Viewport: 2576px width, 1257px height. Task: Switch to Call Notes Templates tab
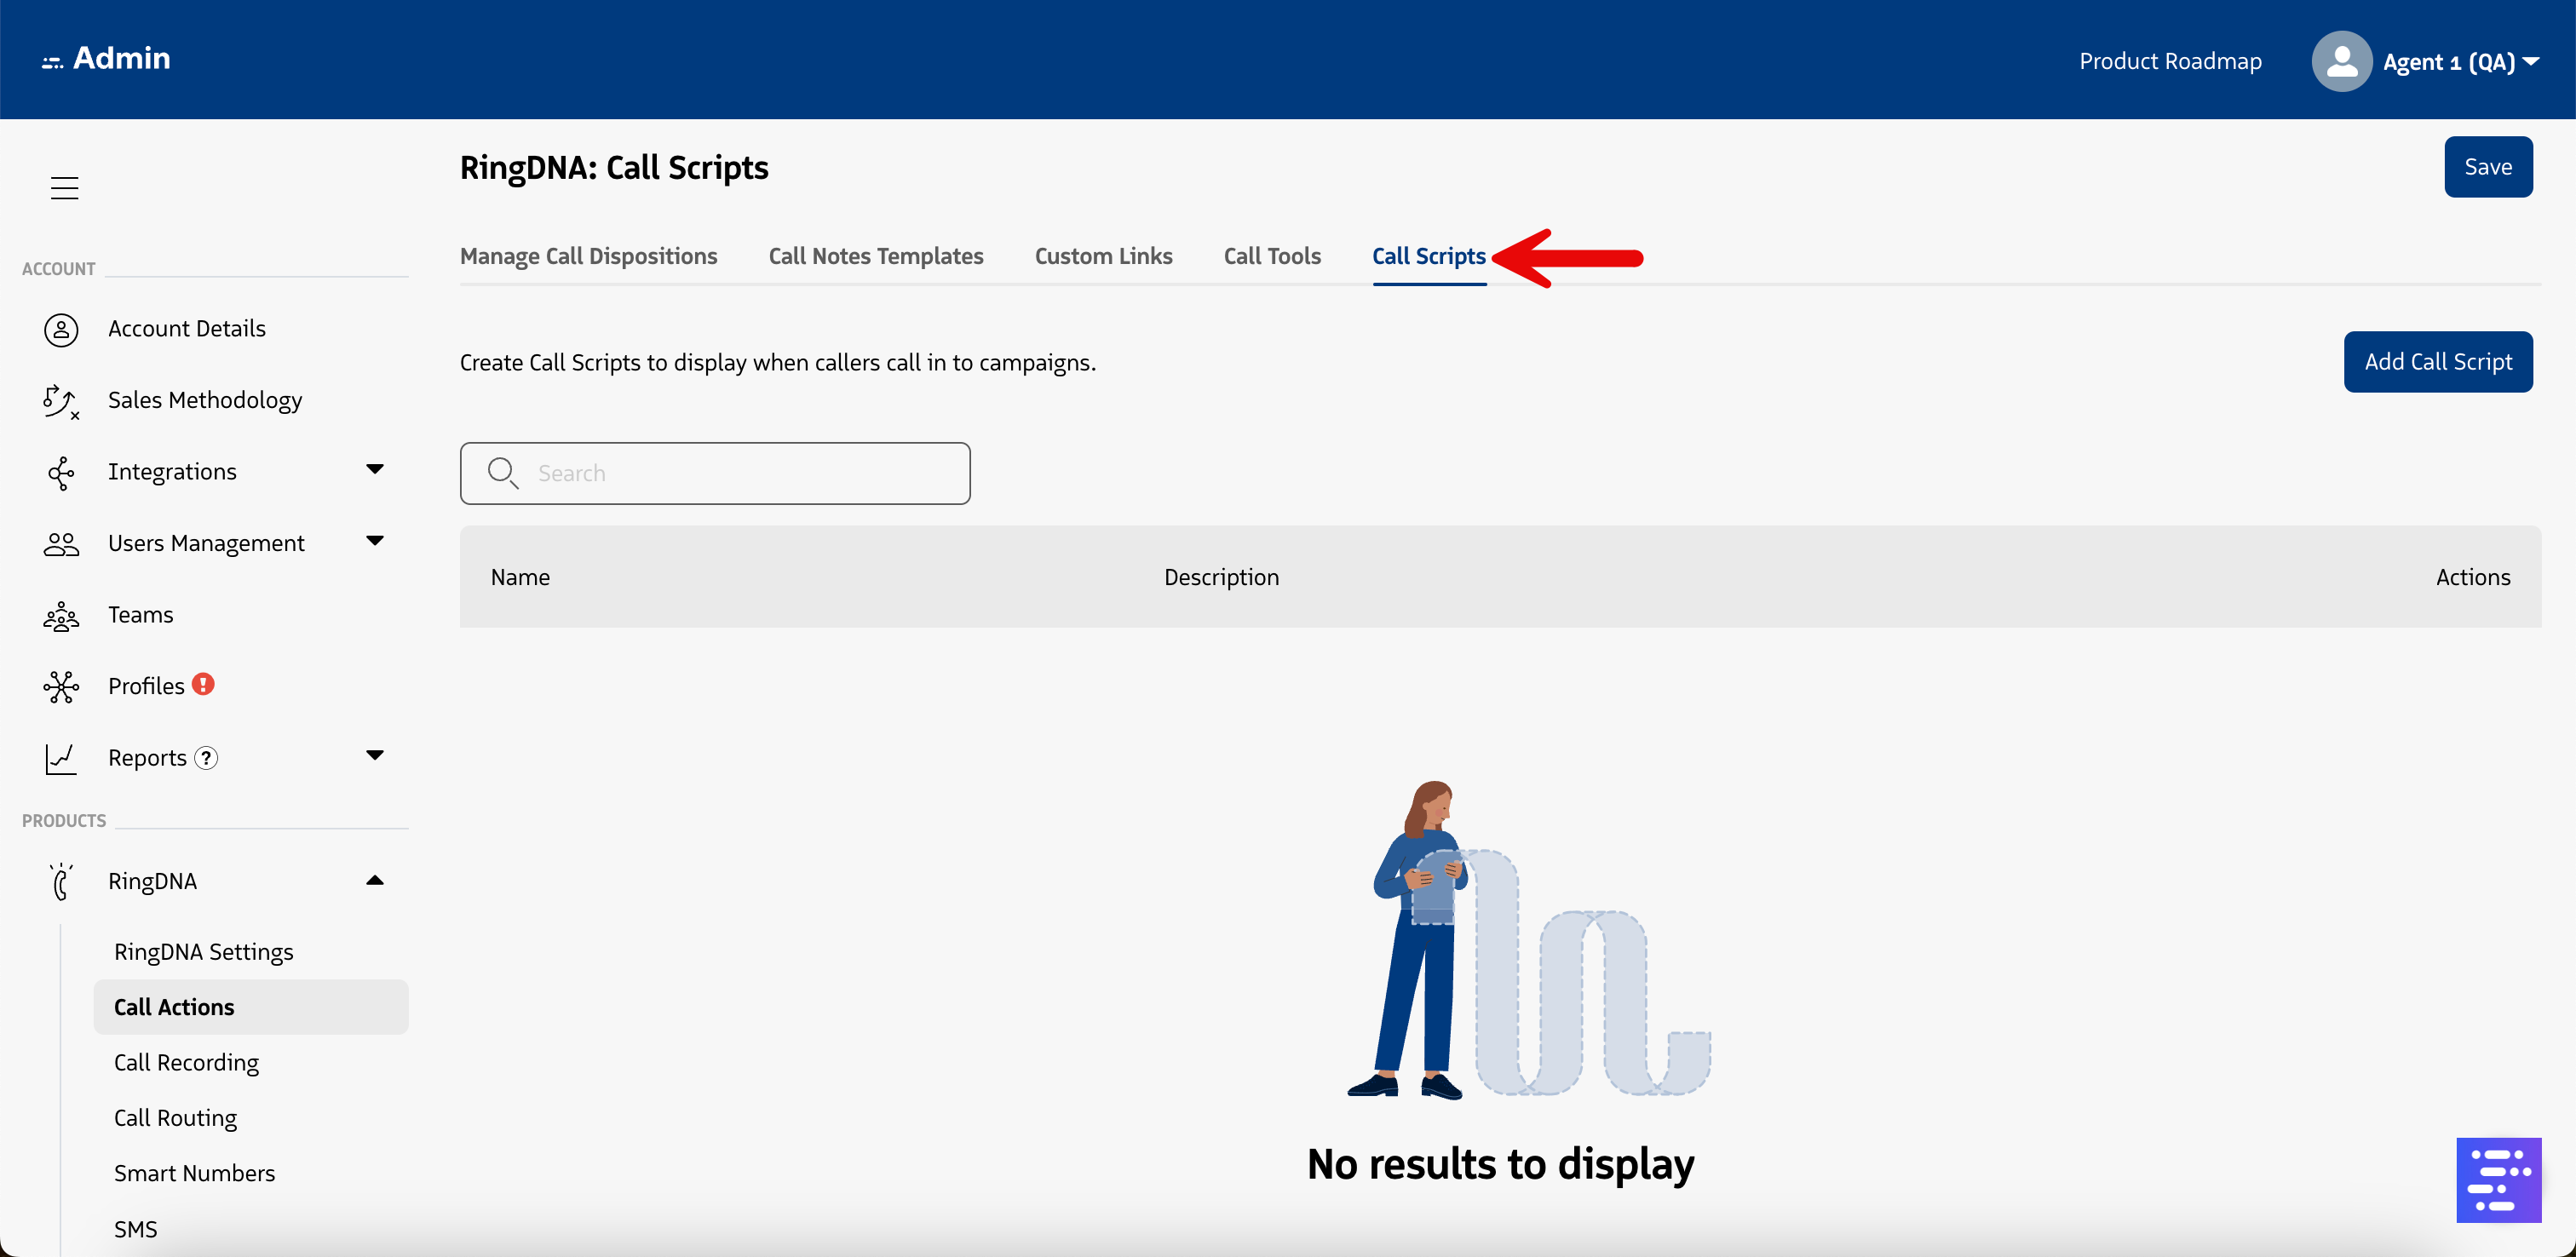[x=875, y=257]
